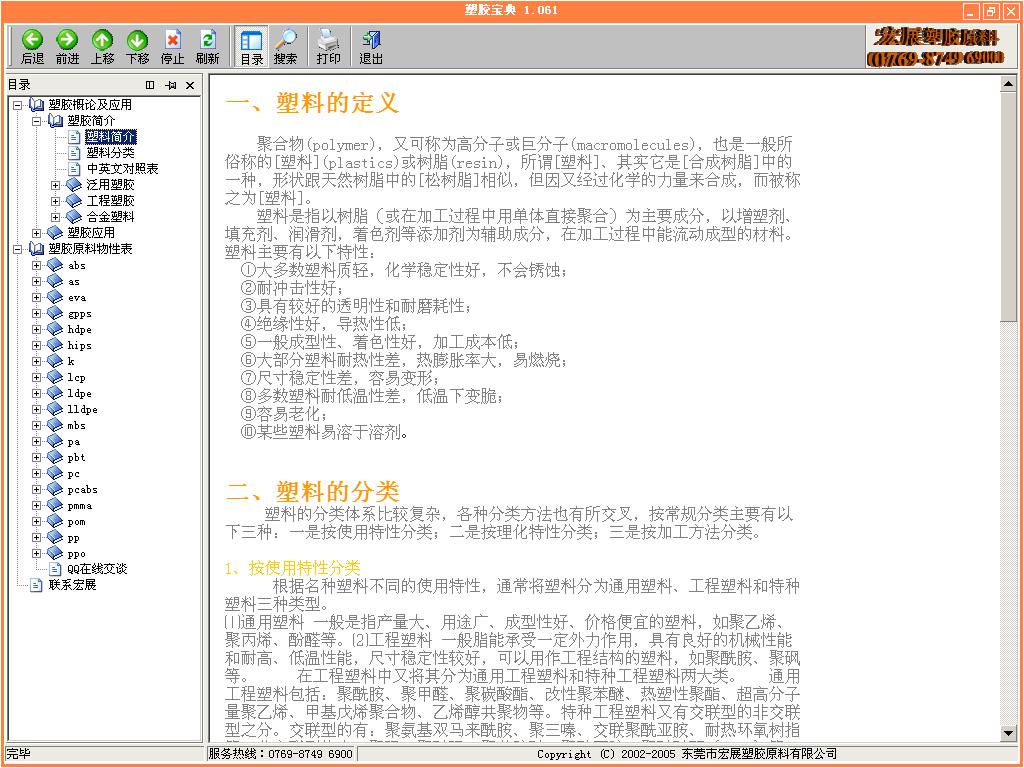1024x768 pixels.
Task: Collapse the 塑胶简介 folder node
Action: [x=37, y=121]
